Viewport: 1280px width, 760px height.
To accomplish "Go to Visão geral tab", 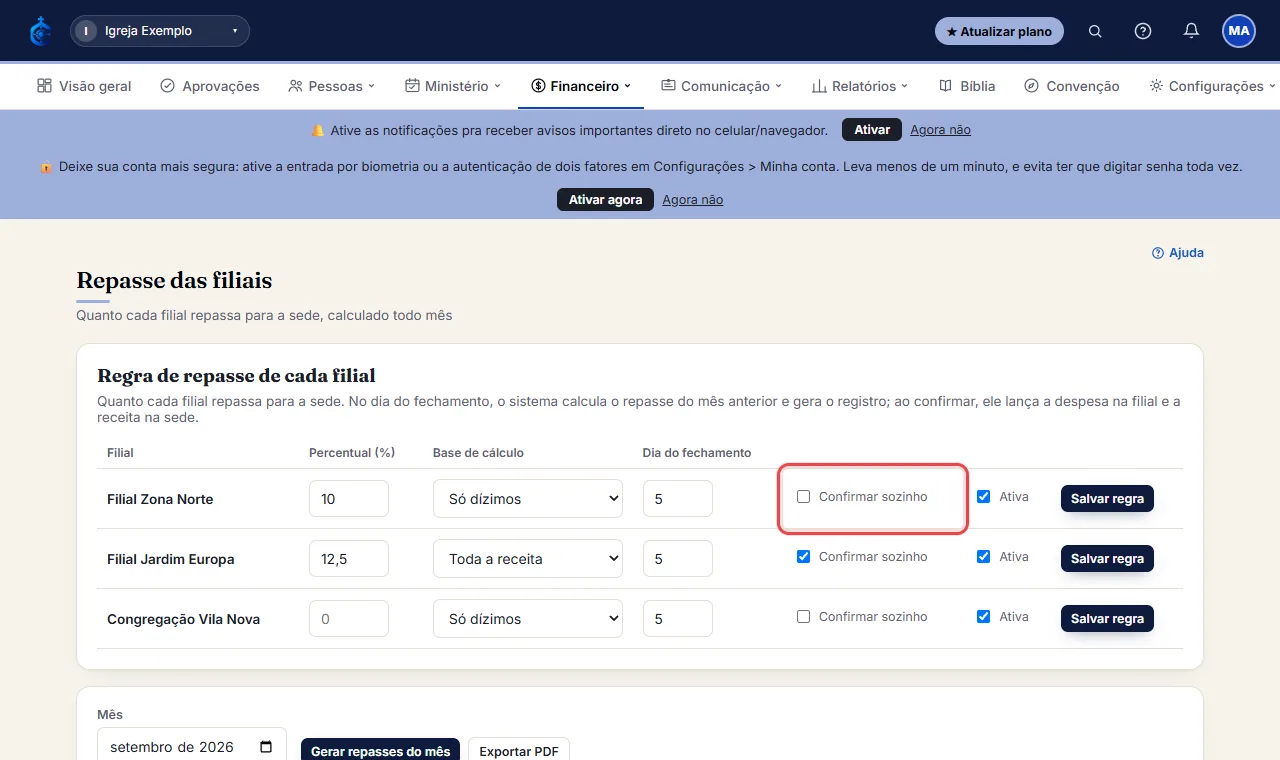I will [84, 86].
